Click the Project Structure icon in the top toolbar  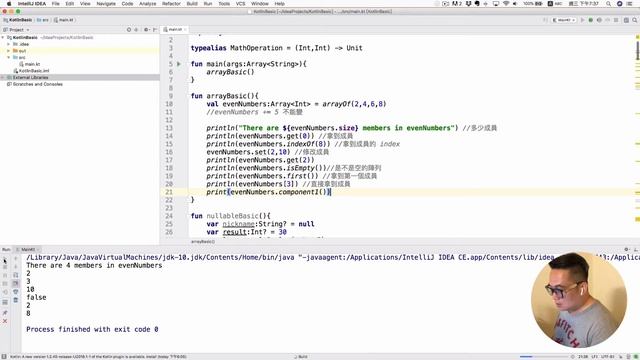626,20
